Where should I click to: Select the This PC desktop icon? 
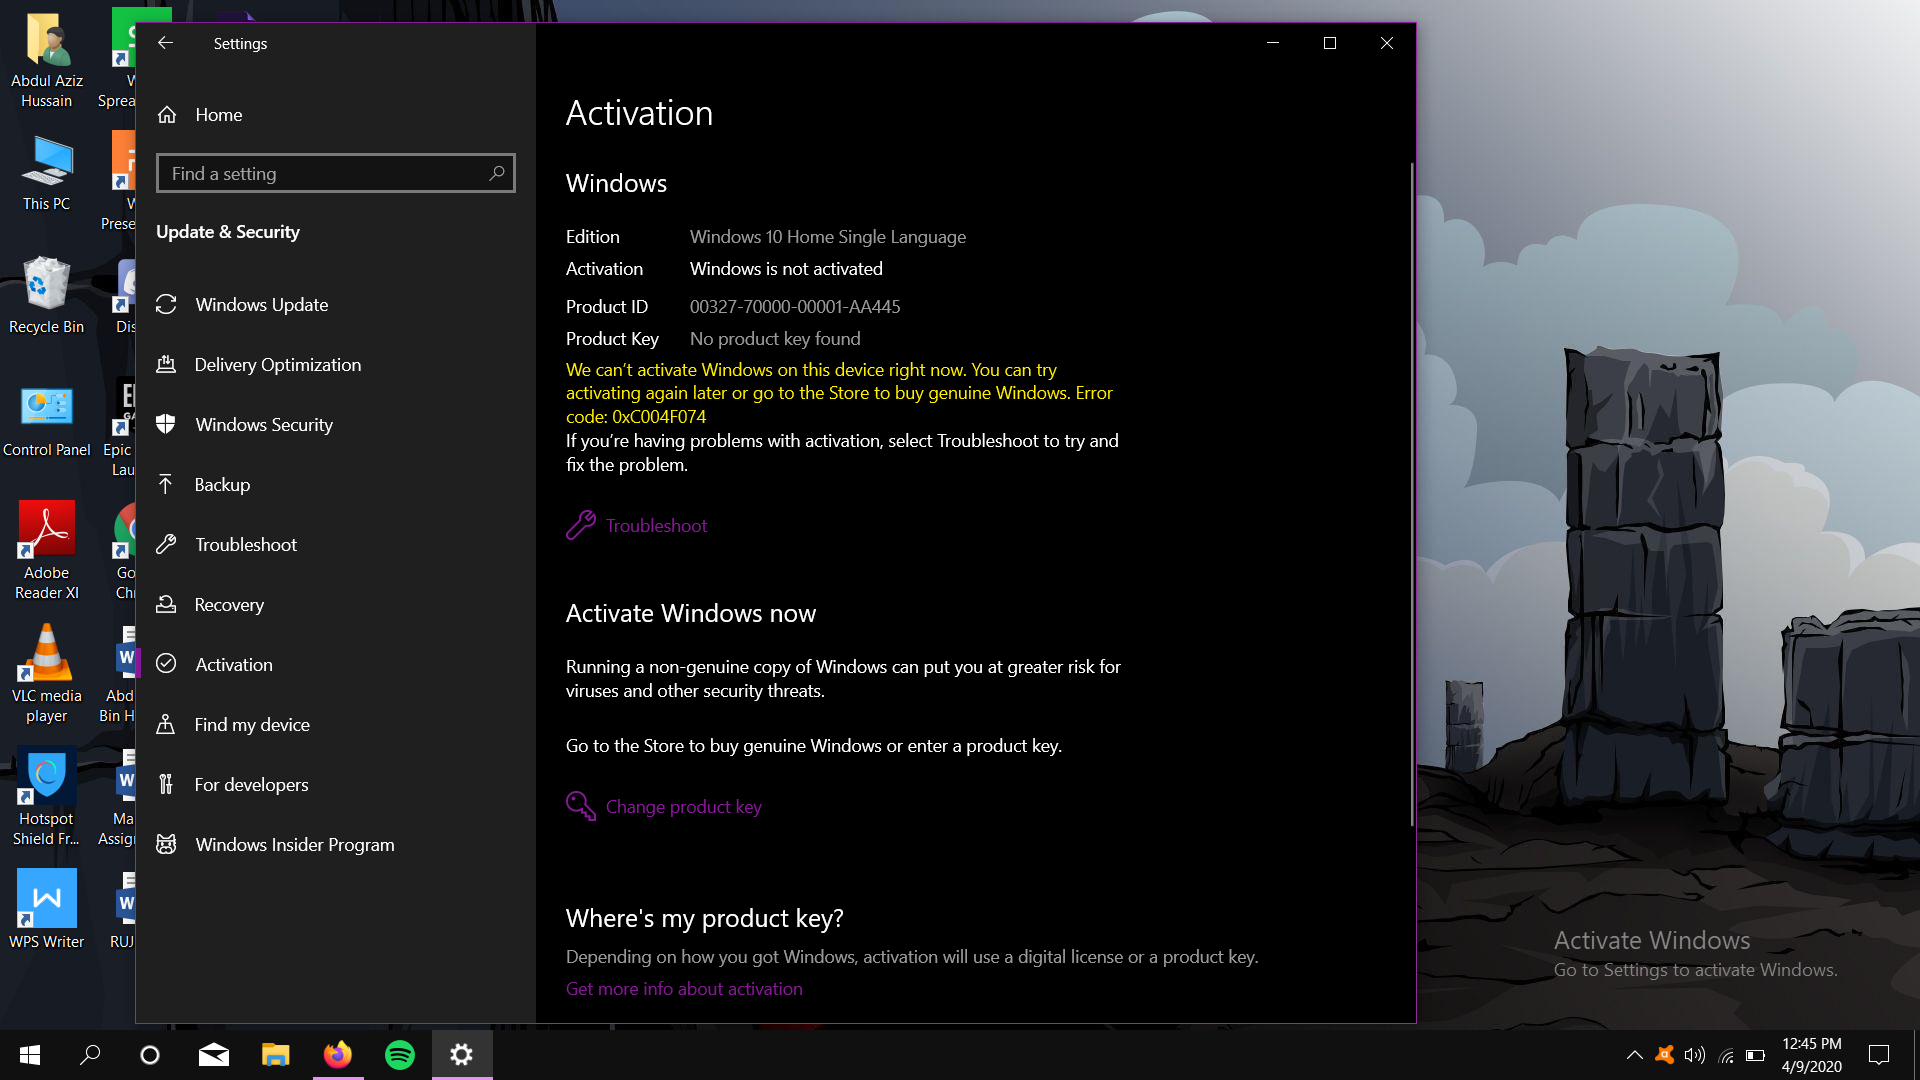[47, 173]
